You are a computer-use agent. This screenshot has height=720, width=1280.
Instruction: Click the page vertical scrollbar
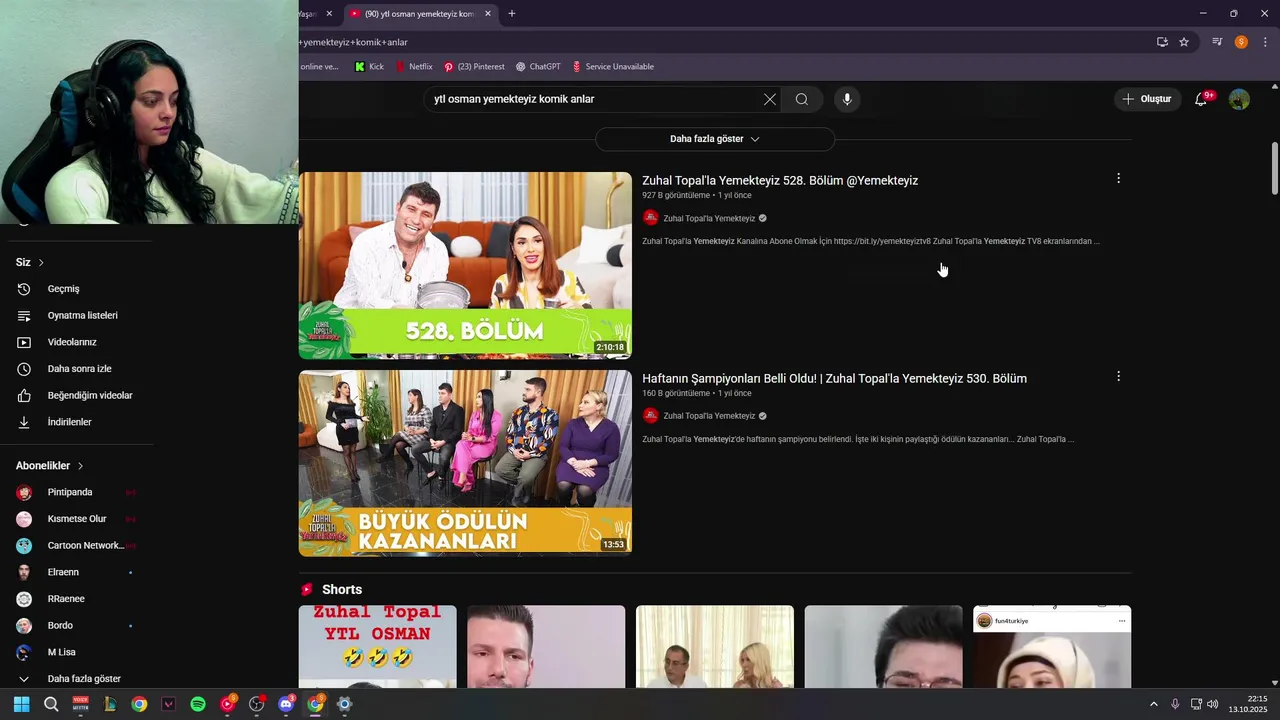tap(1275, 170)
